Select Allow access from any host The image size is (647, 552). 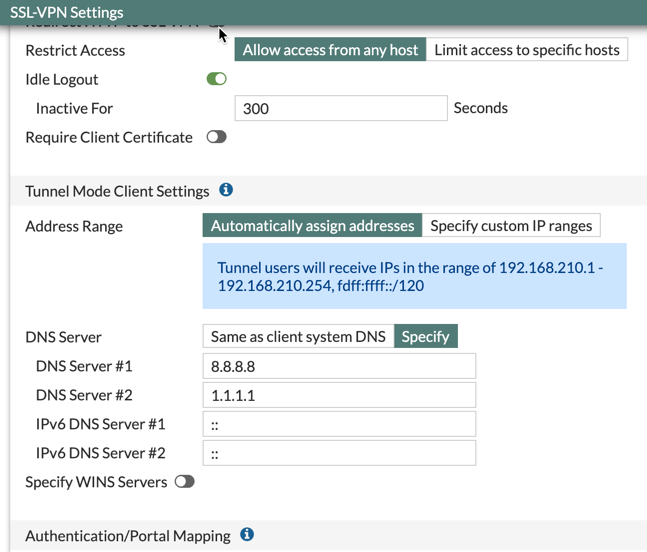[x=330, y=50]
